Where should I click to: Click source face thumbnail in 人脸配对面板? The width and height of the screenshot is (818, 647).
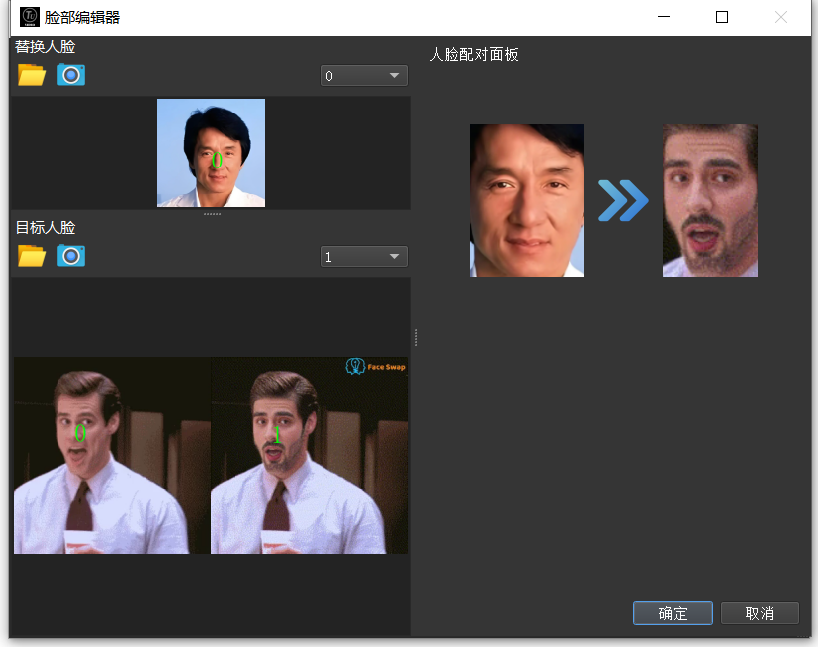pyautogui.click(x=527, y=200)
